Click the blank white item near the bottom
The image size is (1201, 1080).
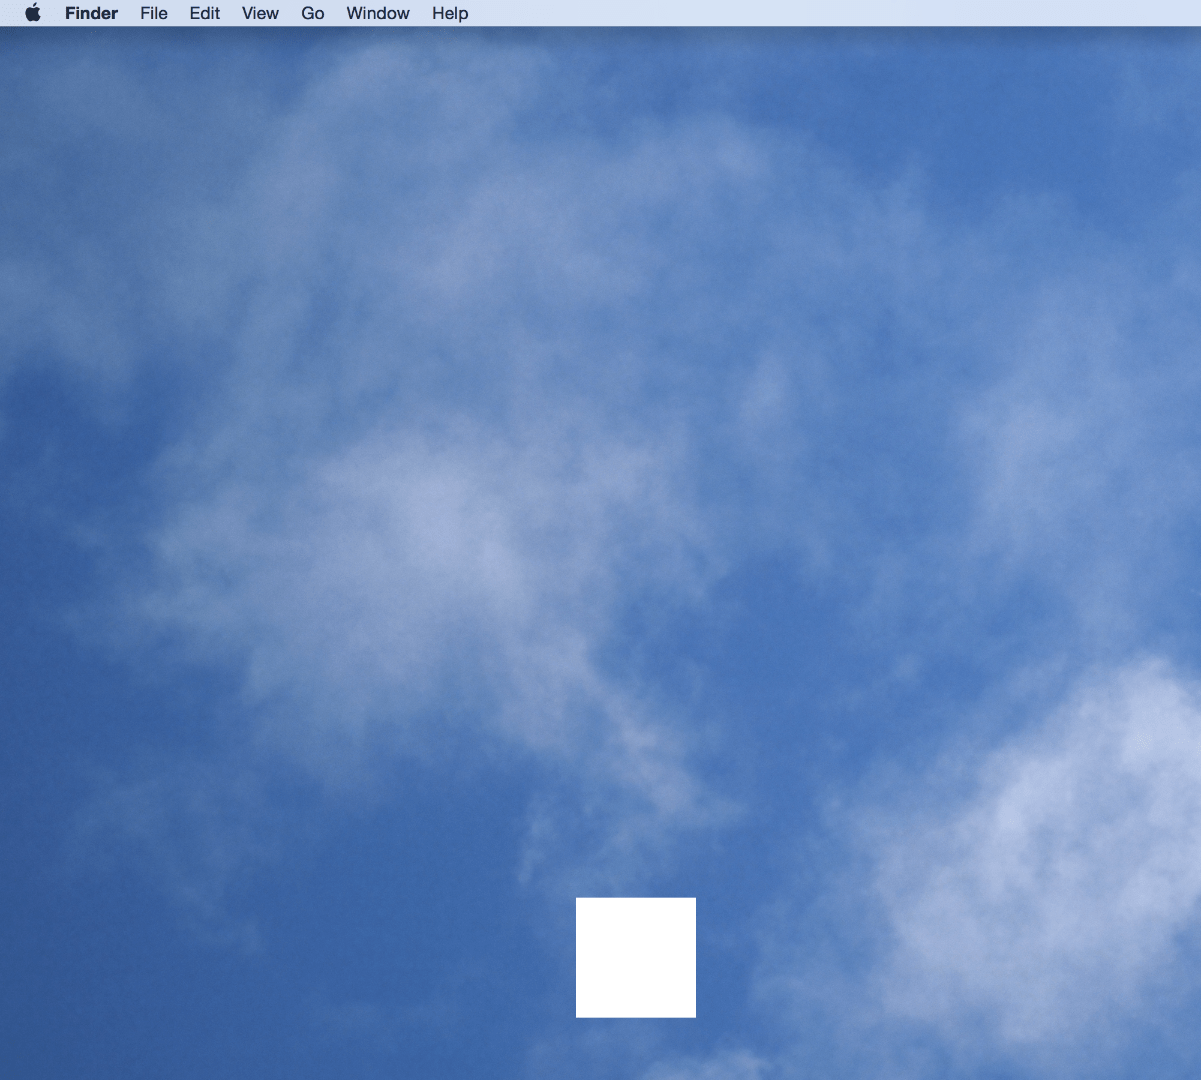point(635,957)
